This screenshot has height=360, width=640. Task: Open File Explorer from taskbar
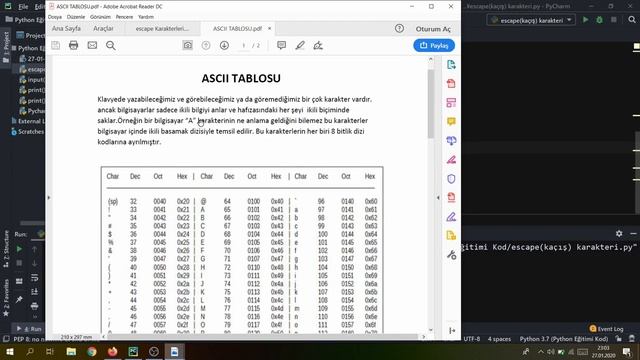(x=71, y=351)
